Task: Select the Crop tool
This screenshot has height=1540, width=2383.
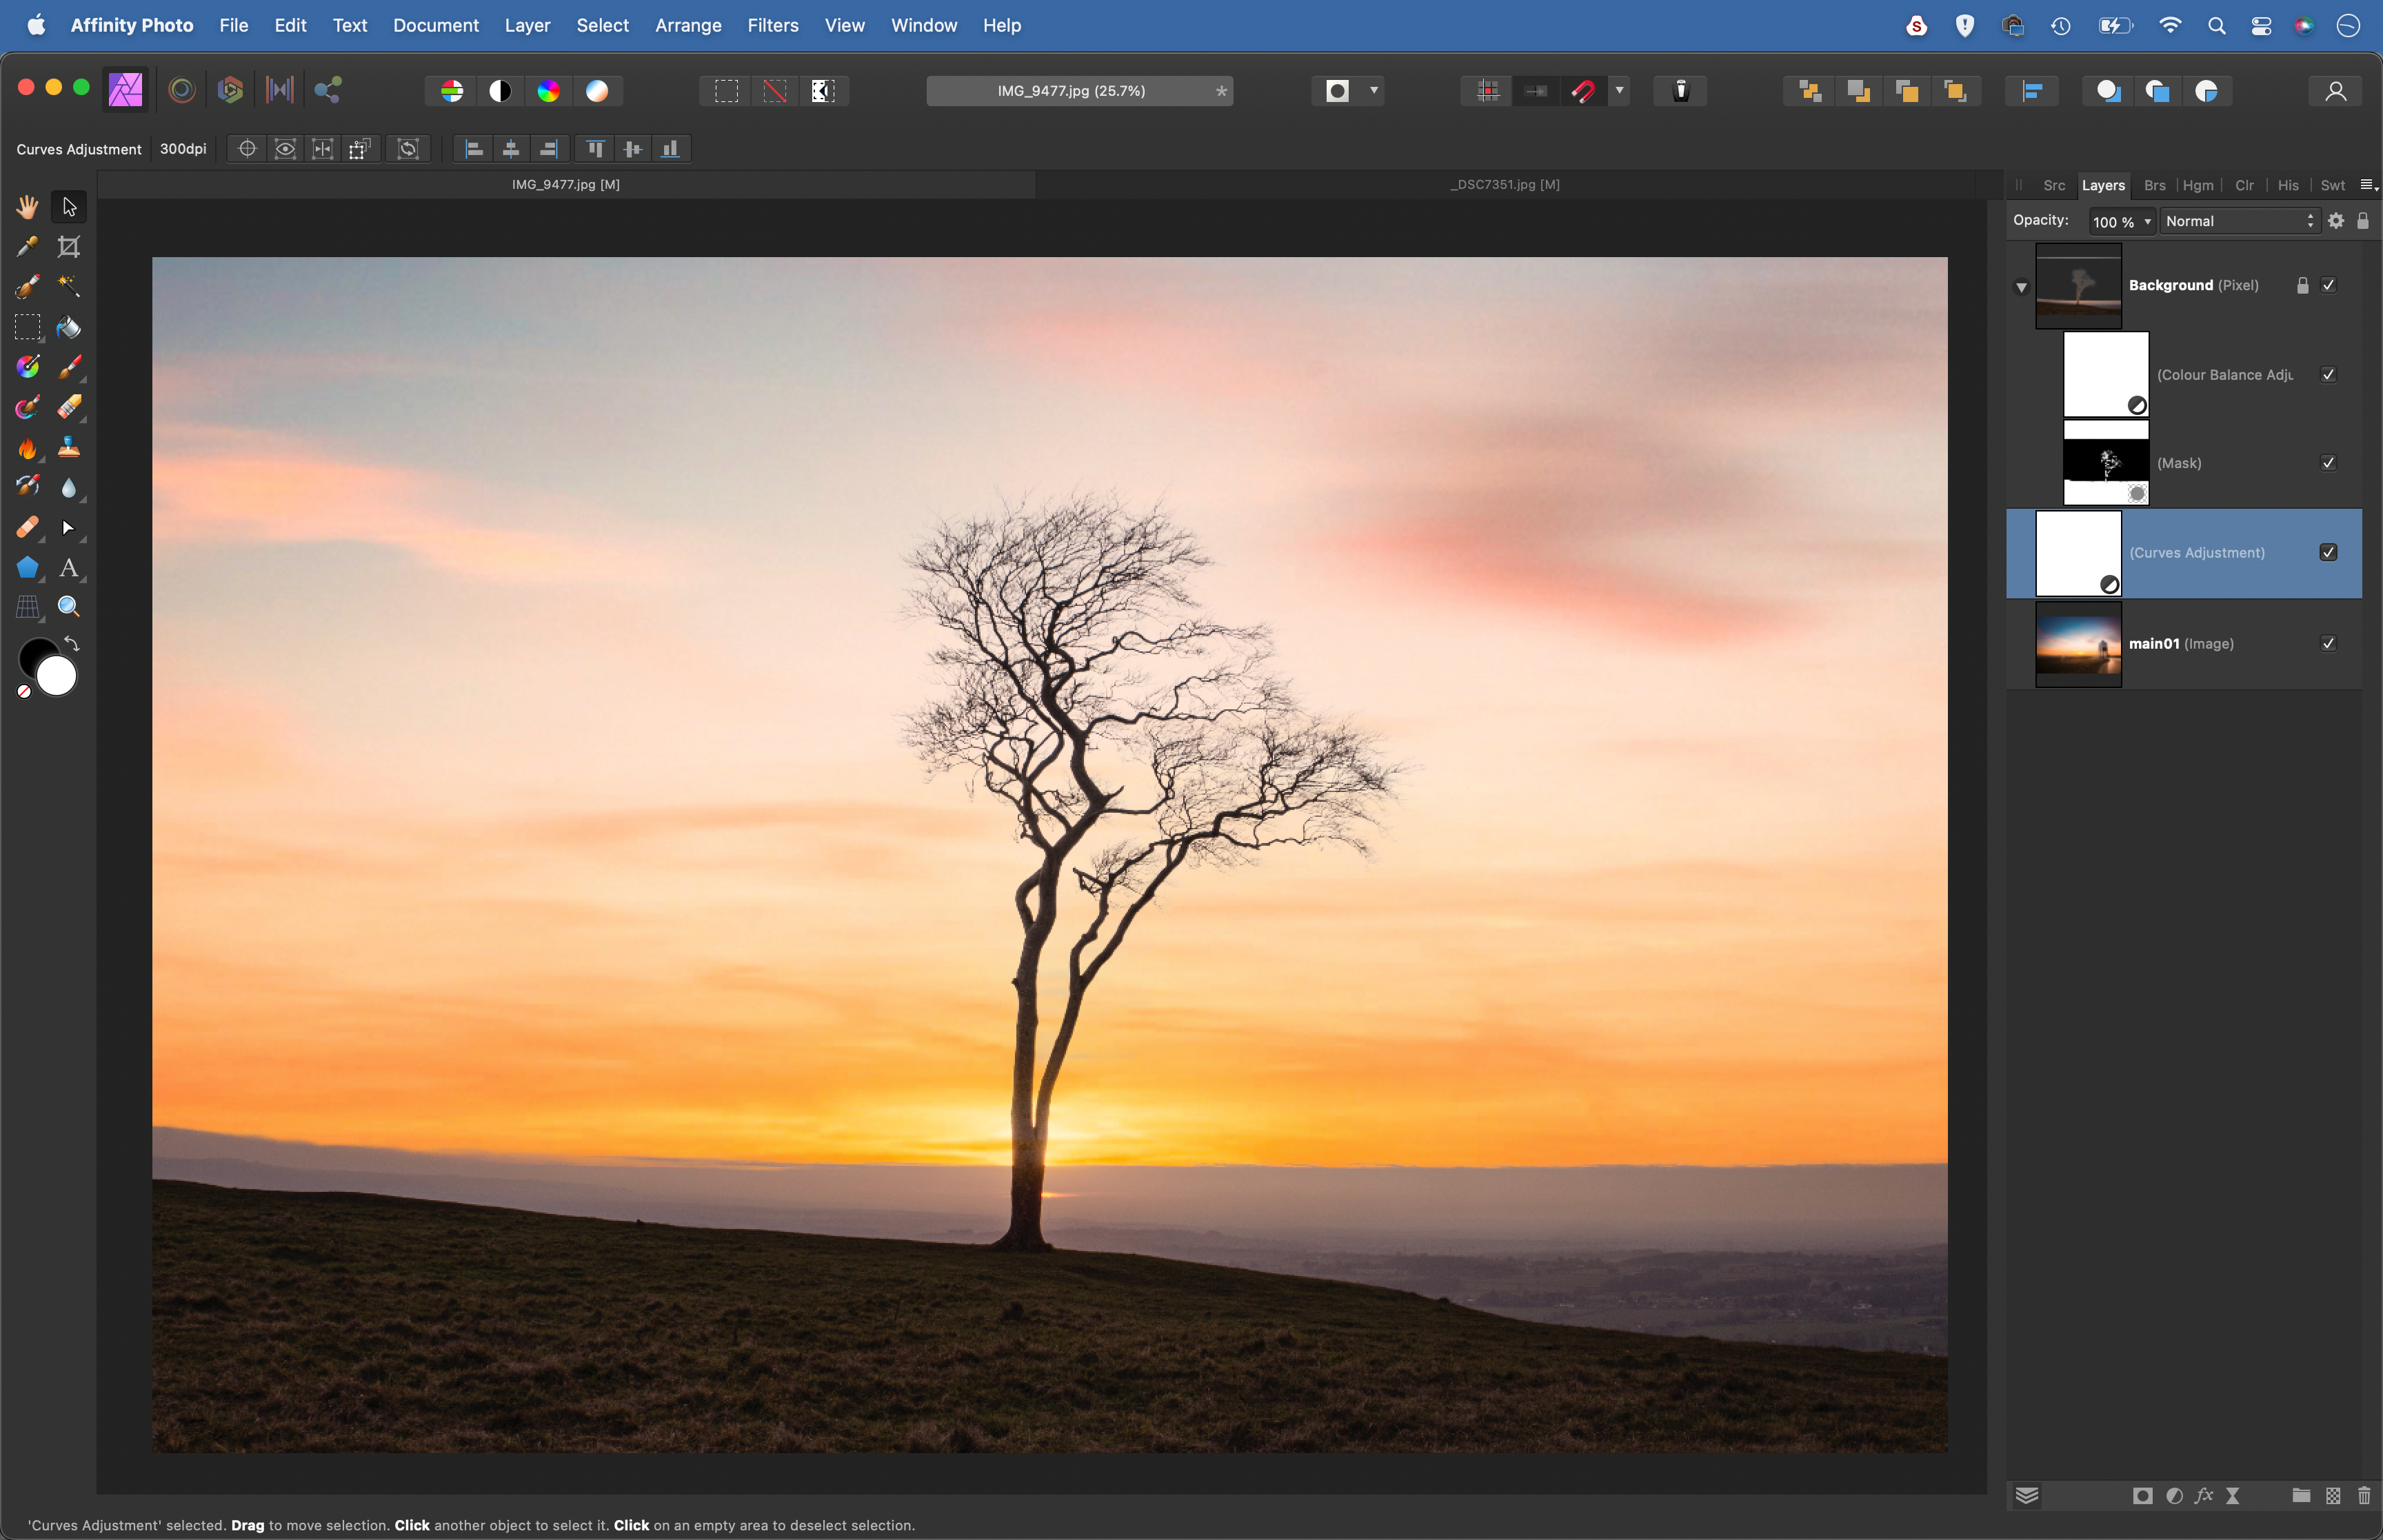Action: (x=69, y=247)
